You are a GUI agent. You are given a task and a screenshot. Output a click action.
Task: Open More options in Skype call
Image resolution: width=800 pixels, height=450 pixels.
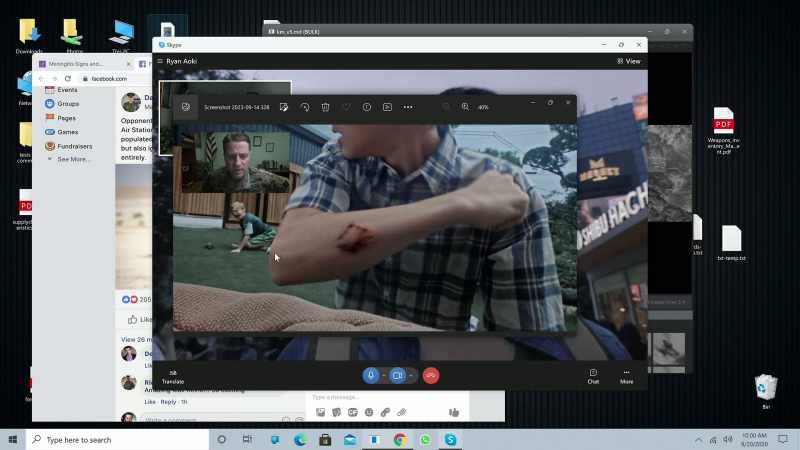pos(627,377)
